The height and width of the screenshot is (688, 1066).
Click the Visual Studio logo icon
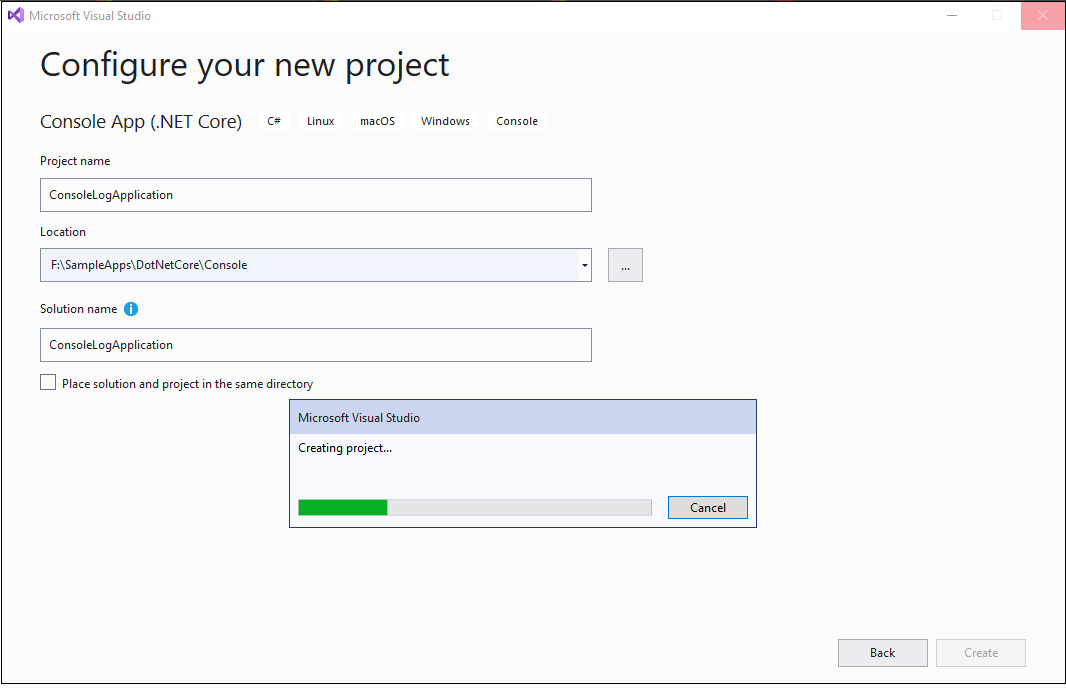tap(16, 15)
